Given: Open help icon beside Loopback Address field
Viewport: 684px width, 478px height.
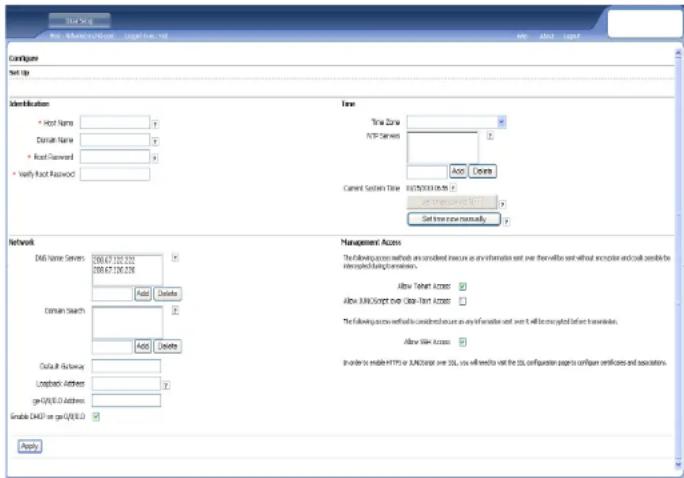Looking at the screenshot, I should [166, 386].
